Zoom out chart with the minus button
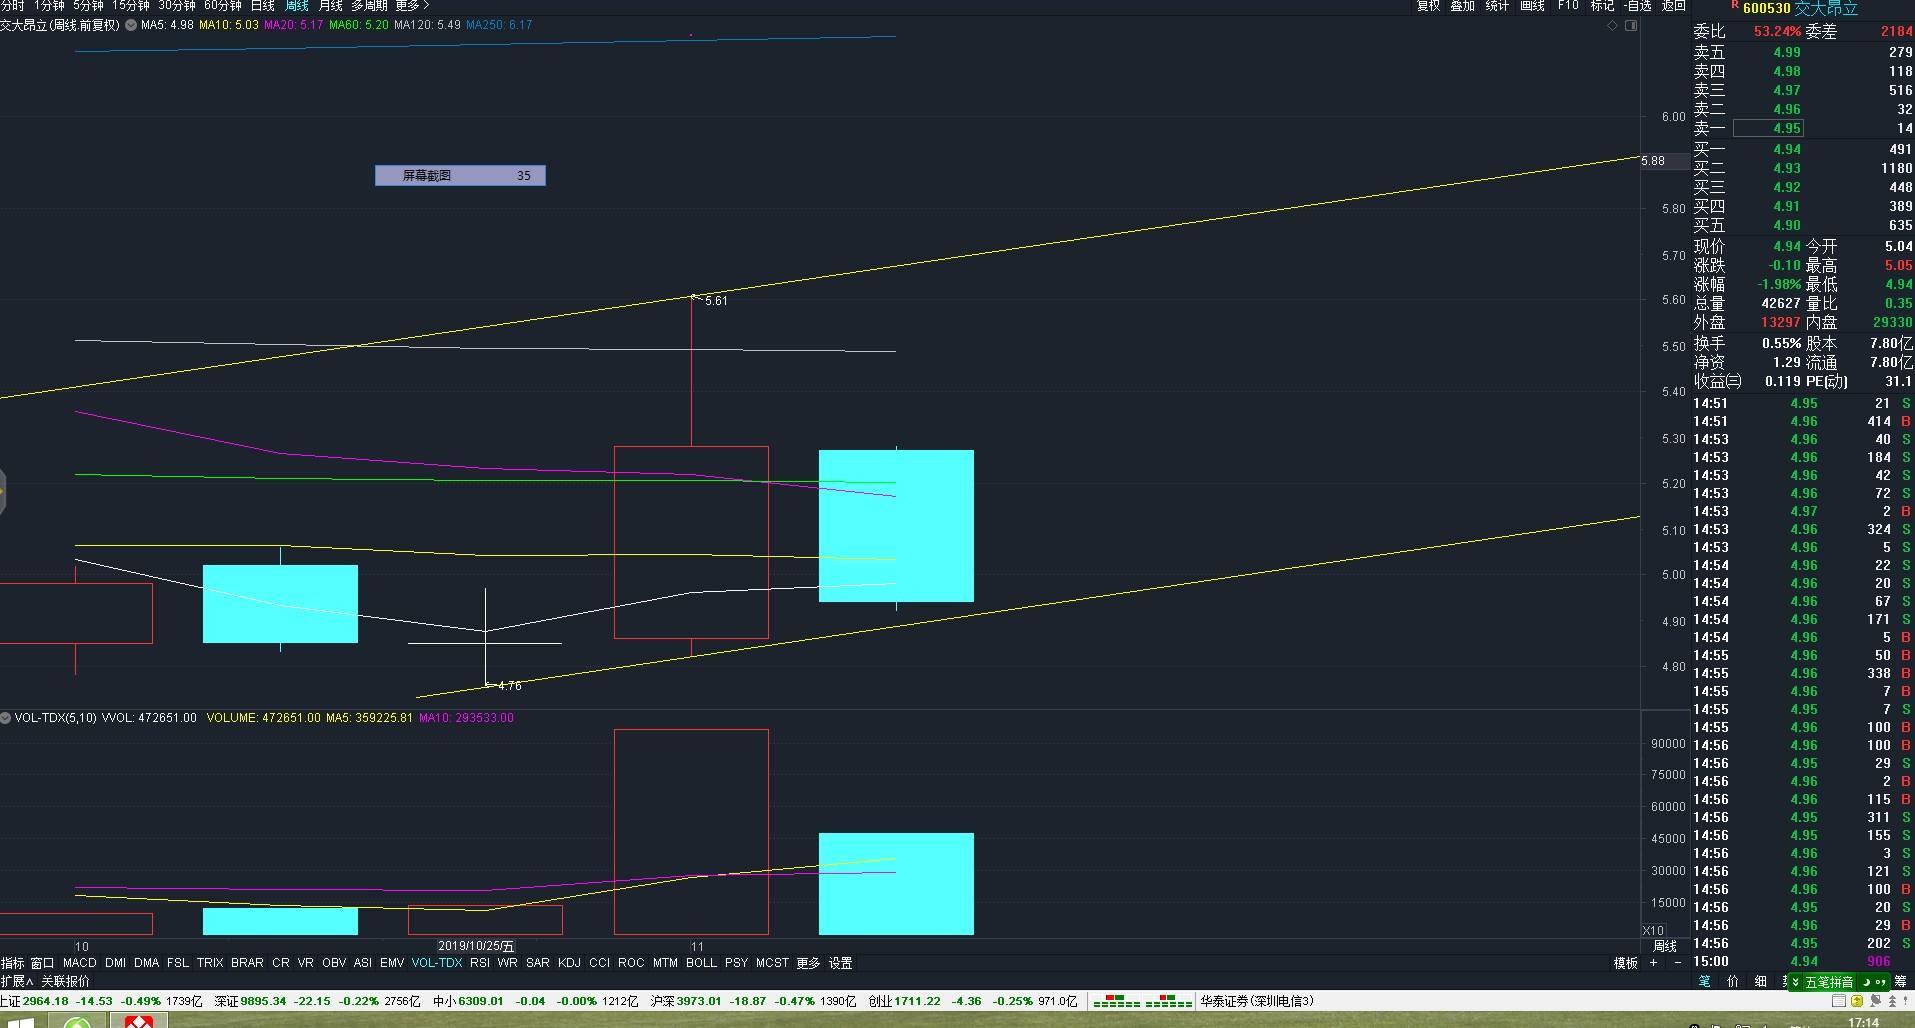 pos(1677,963)
